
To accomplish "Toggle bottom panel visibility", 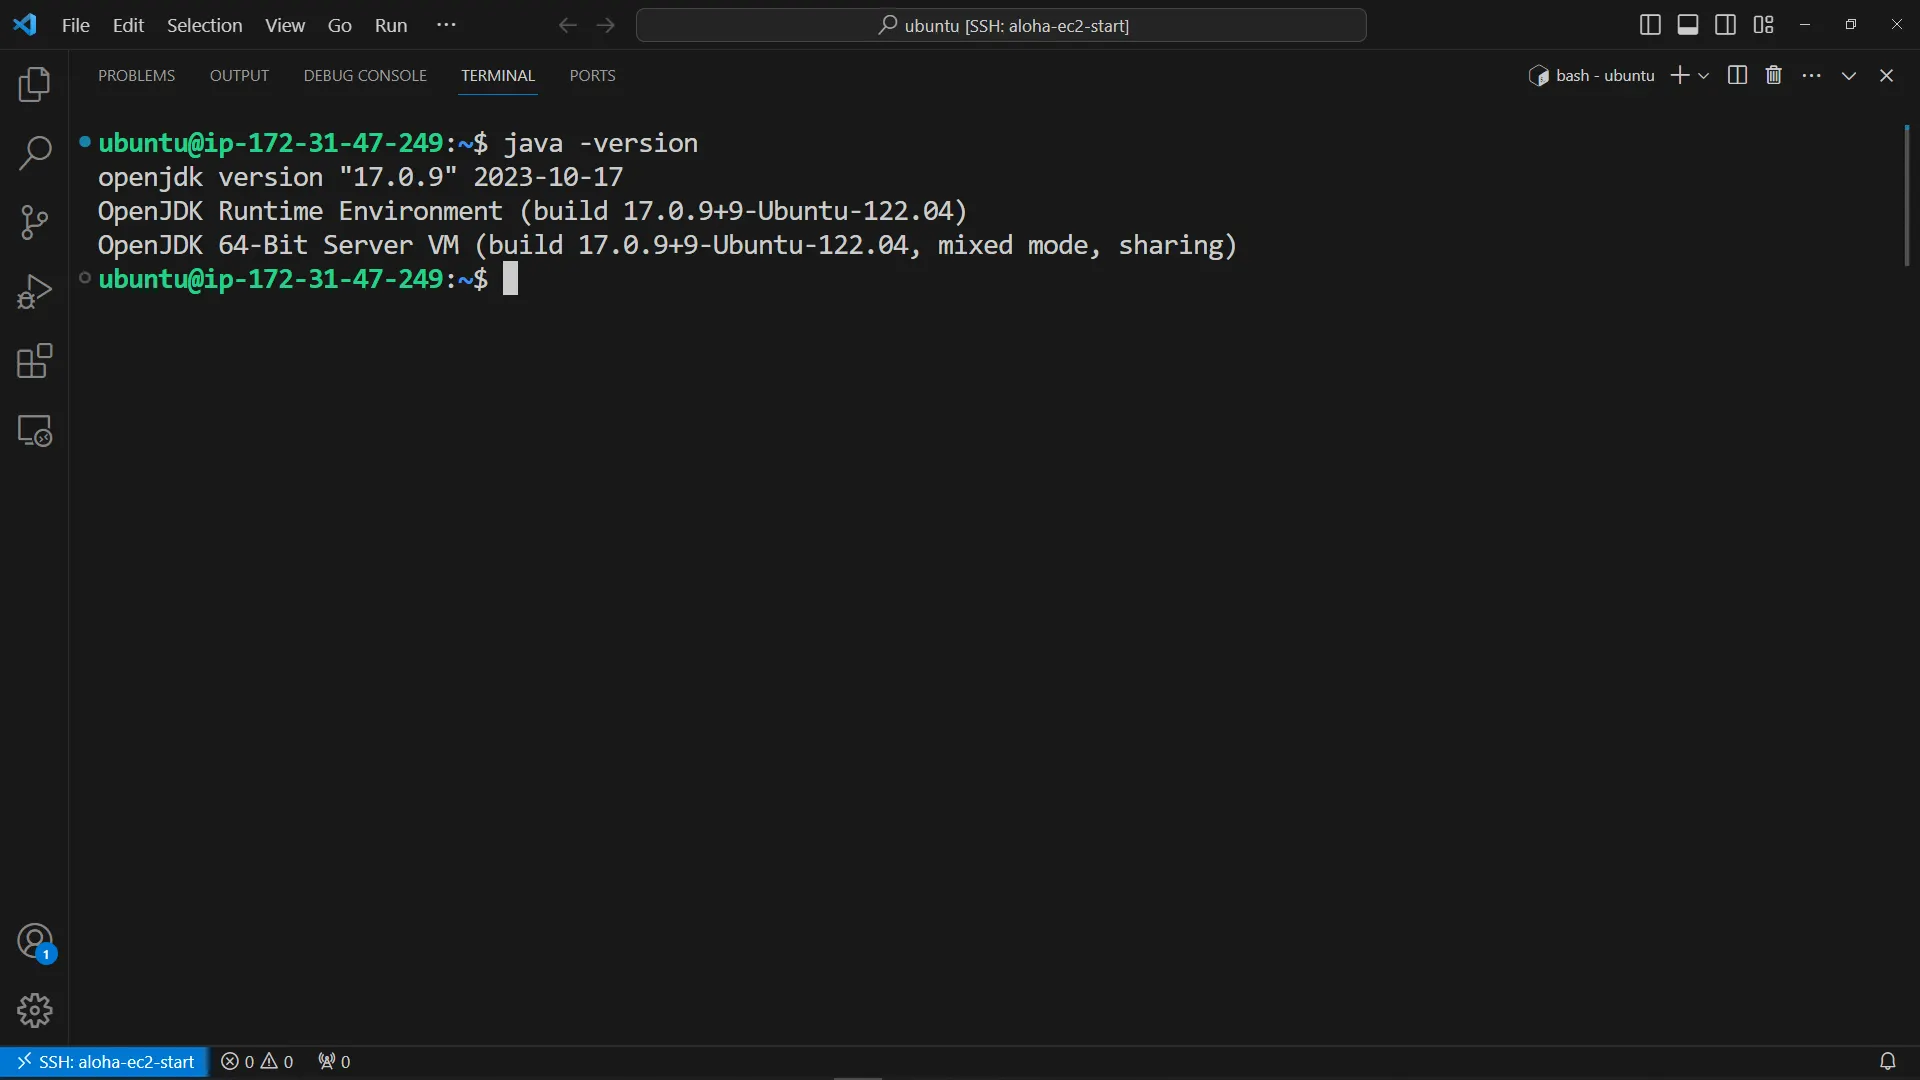I will click(x=1688, y=25).
